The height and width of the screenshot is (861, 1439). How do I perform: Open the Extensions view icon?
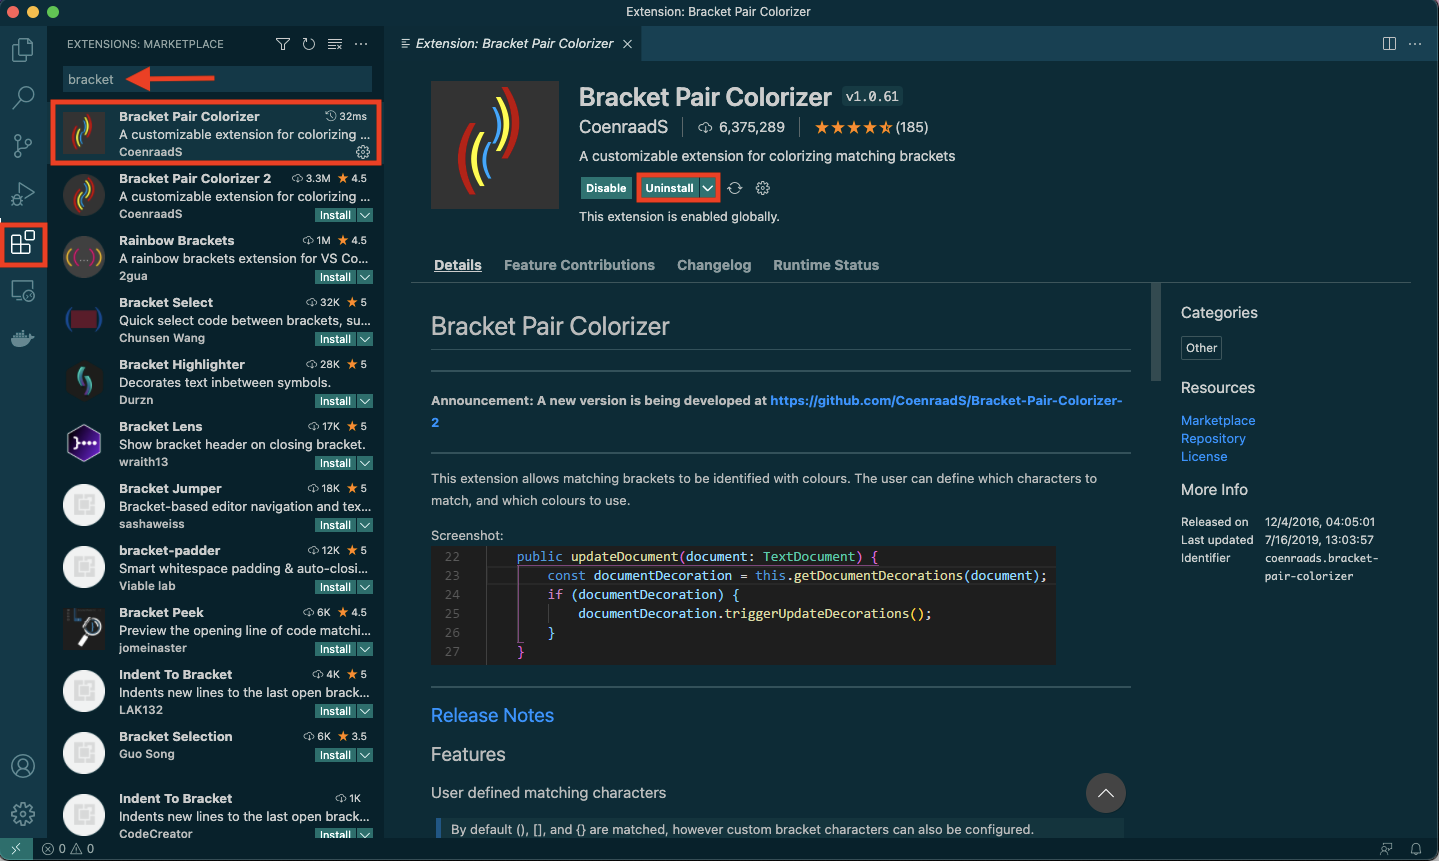[x=23, y=243]
